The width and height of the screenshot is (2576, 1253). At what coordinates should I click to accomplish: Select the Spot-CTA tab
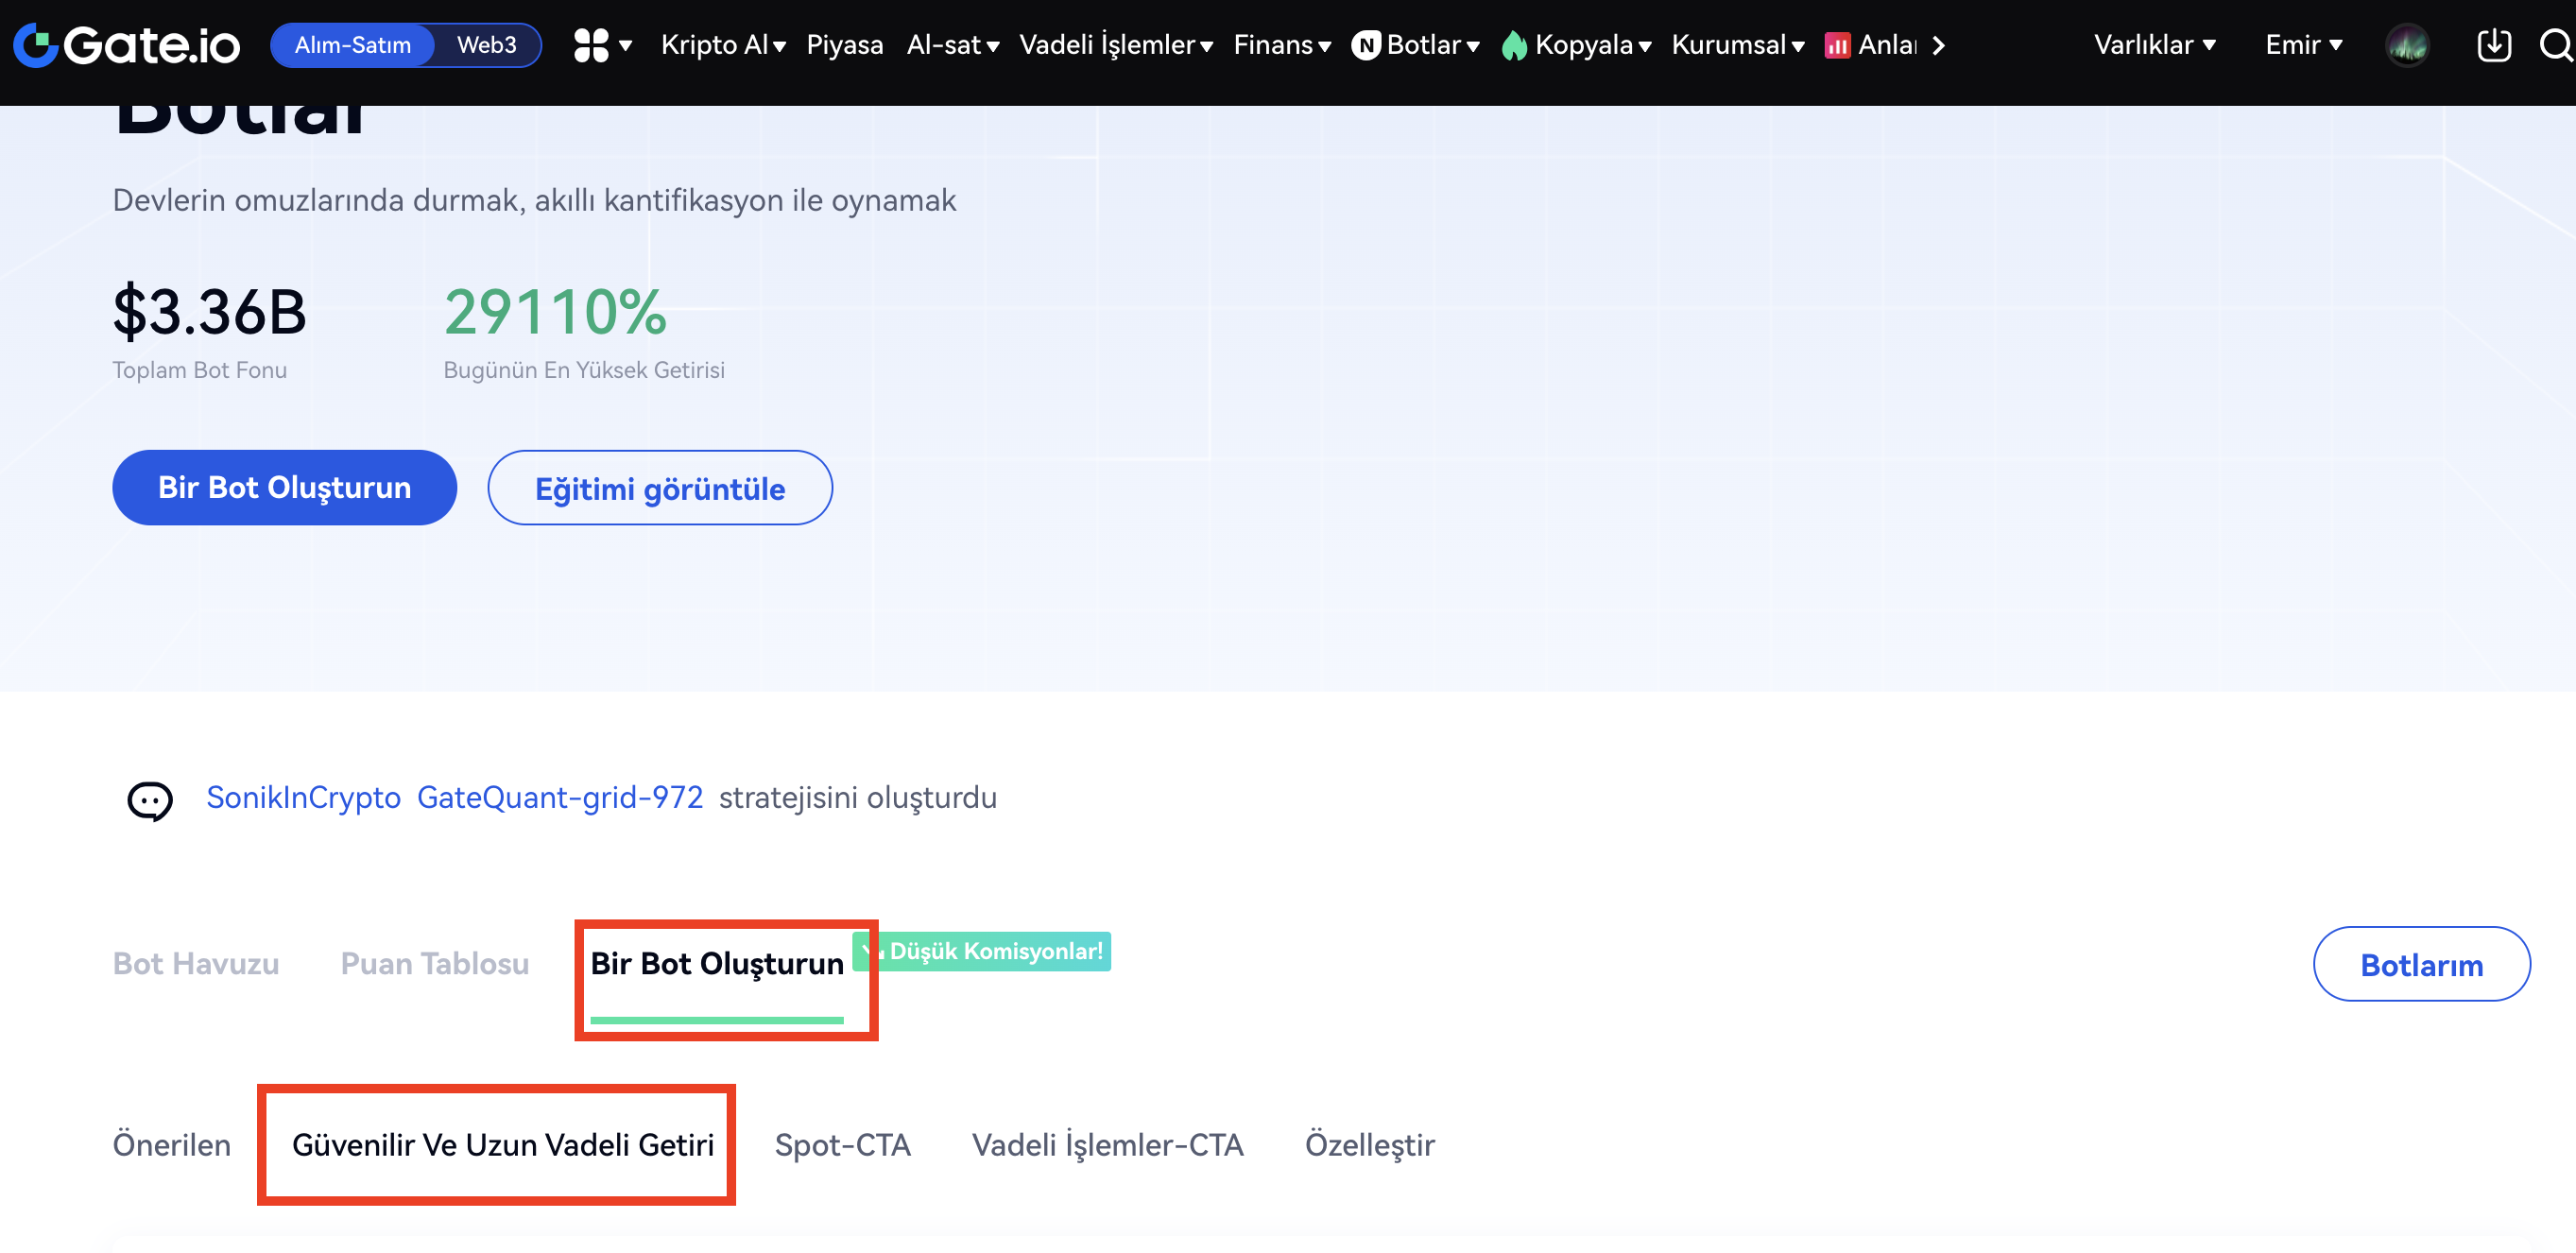click(x=842, y=1144)
